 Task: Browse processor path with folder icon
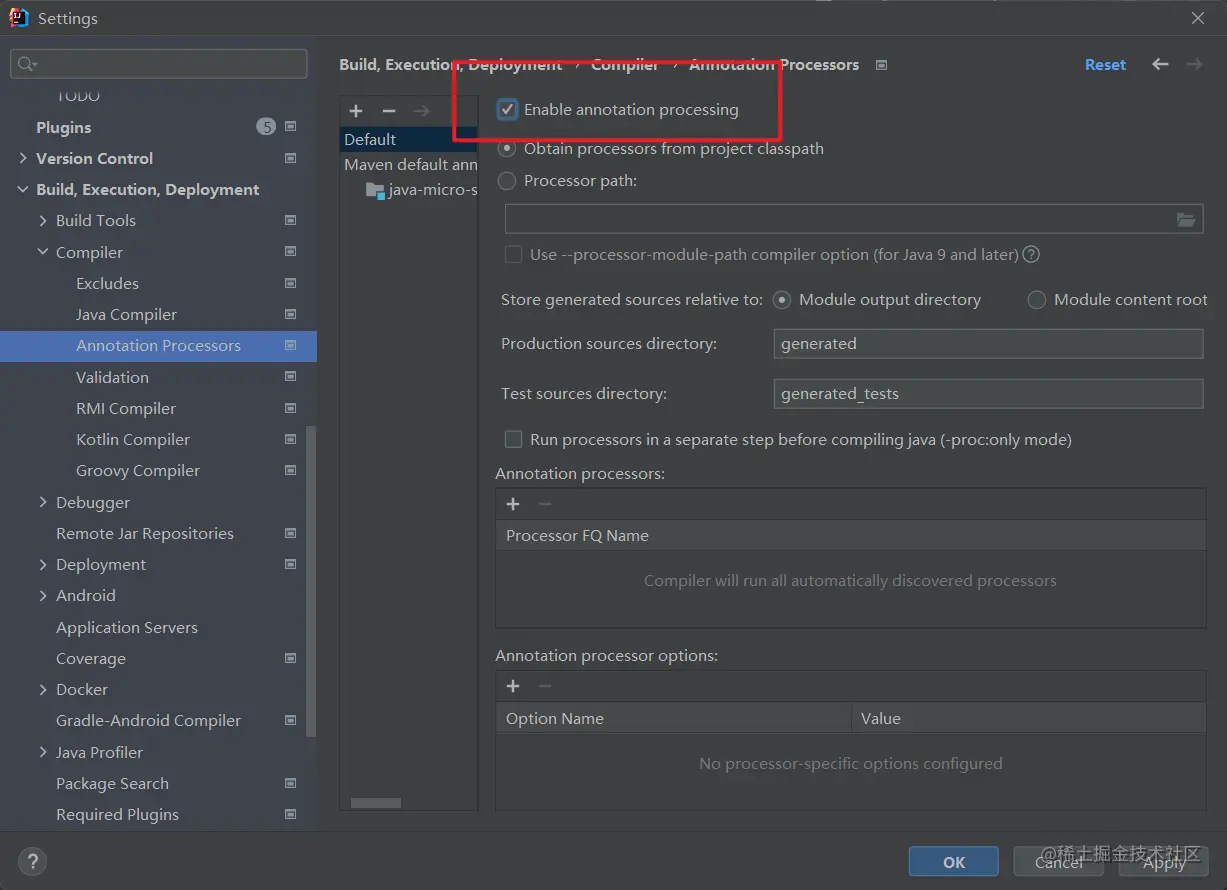click(x=1186, y=220)
